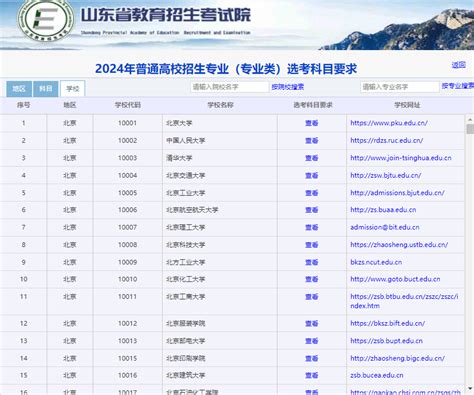Click the 地区 column header
The image size is (474, 395).
point(70,105)
